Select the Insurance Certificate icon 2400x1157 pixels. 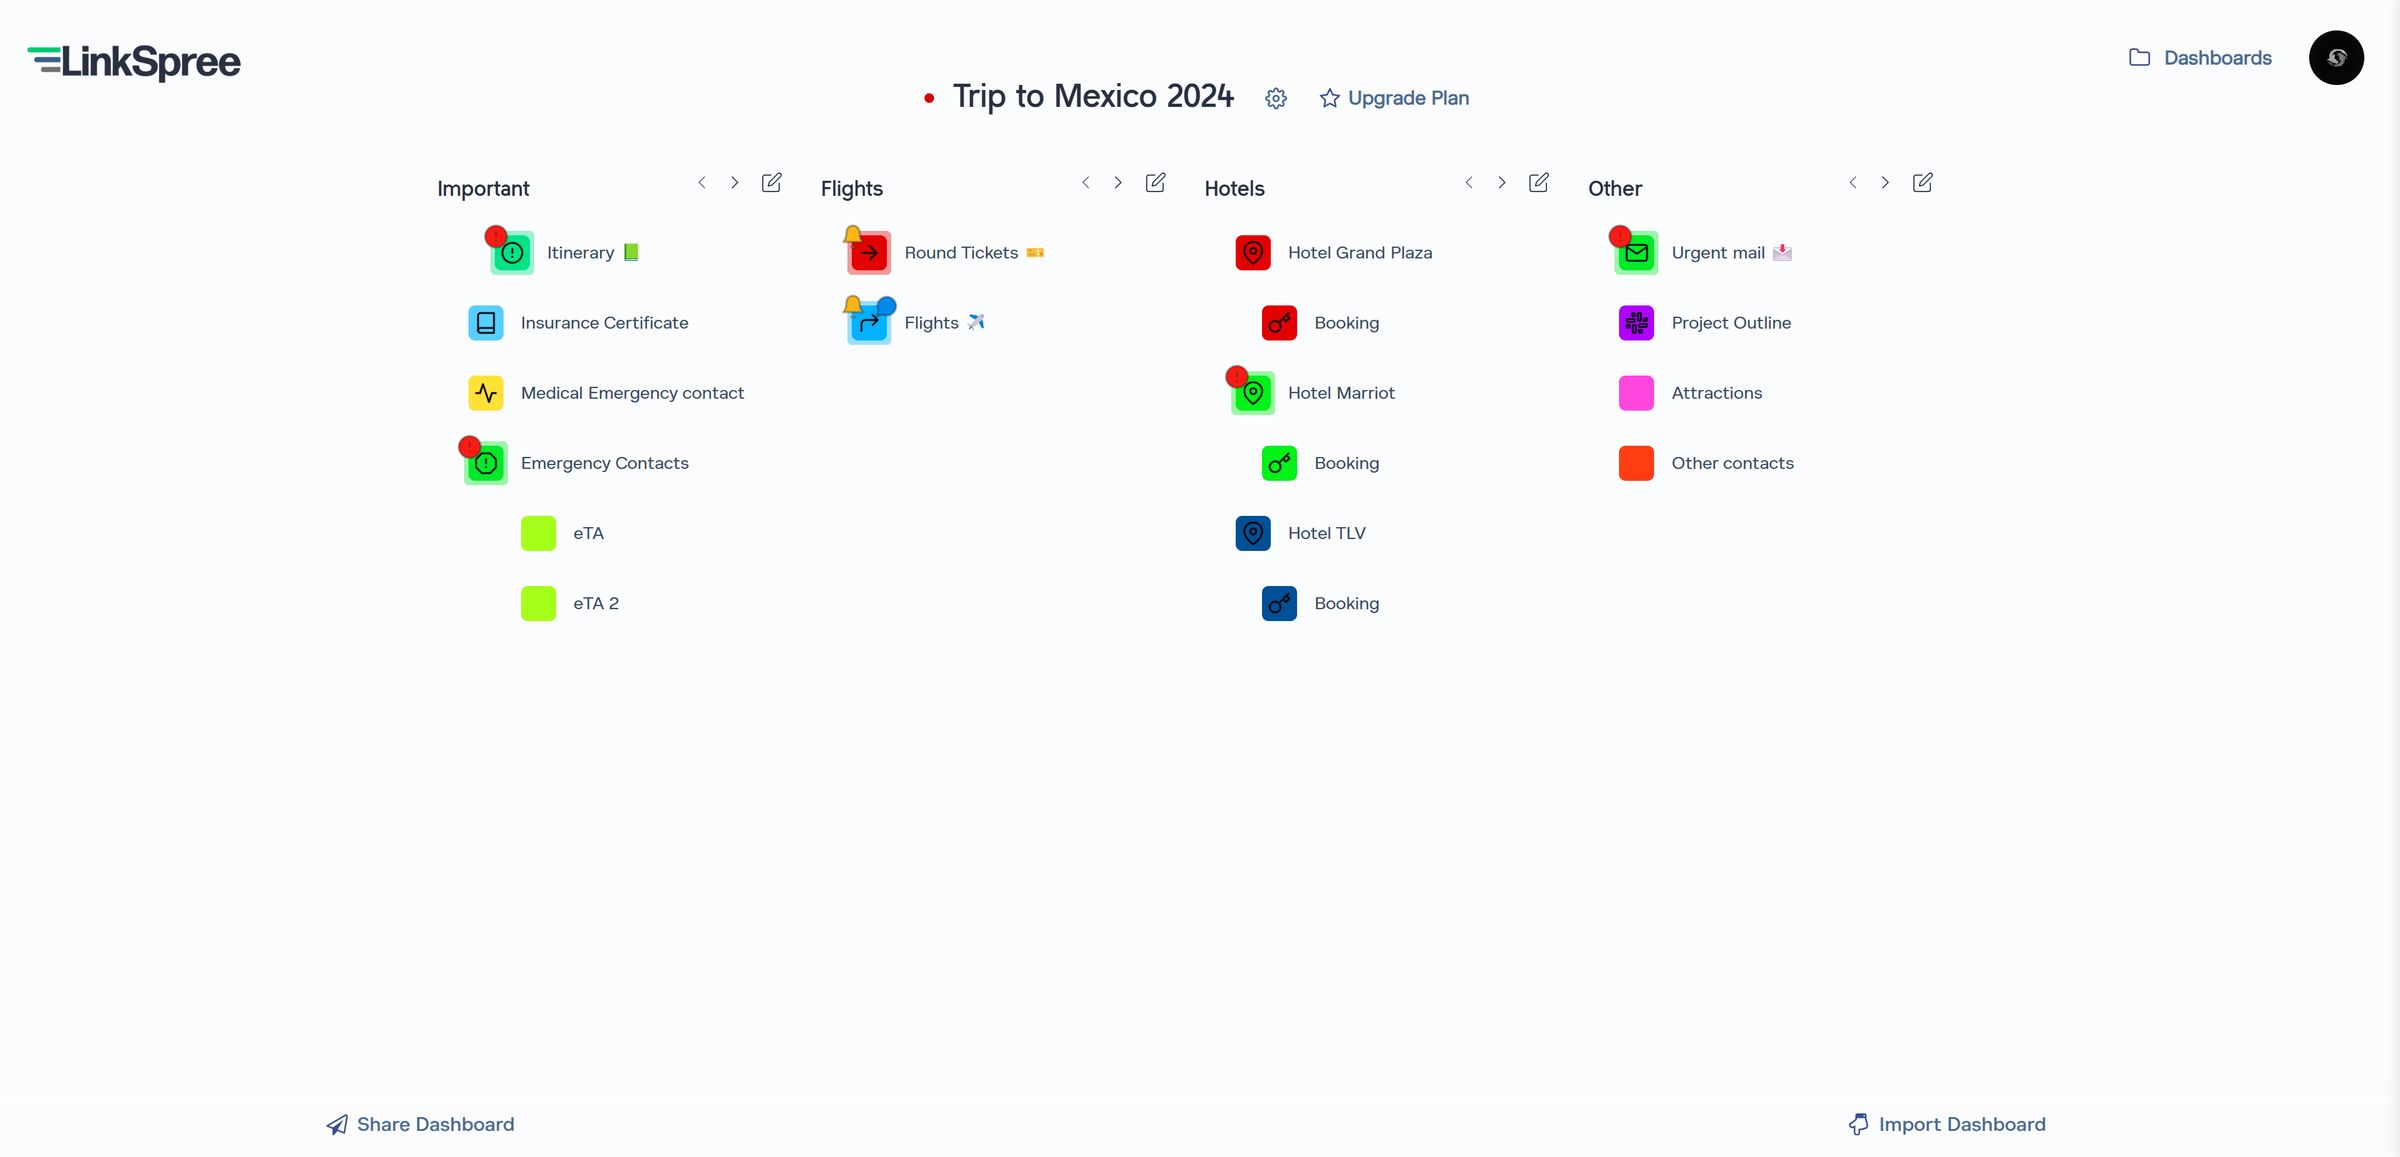(486, 322)
